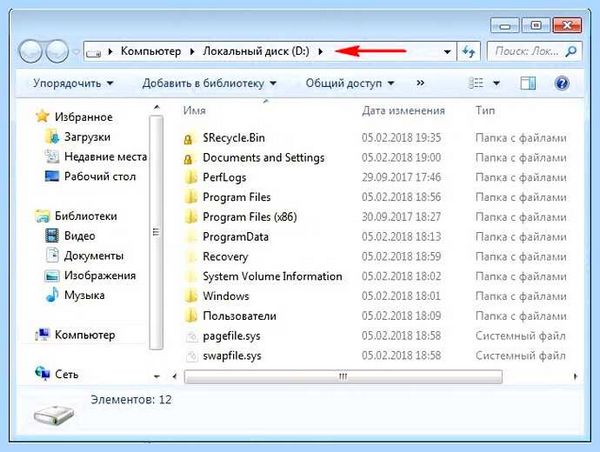
Task: Open the view options dropdown arrow
Action: coord(496,83)
